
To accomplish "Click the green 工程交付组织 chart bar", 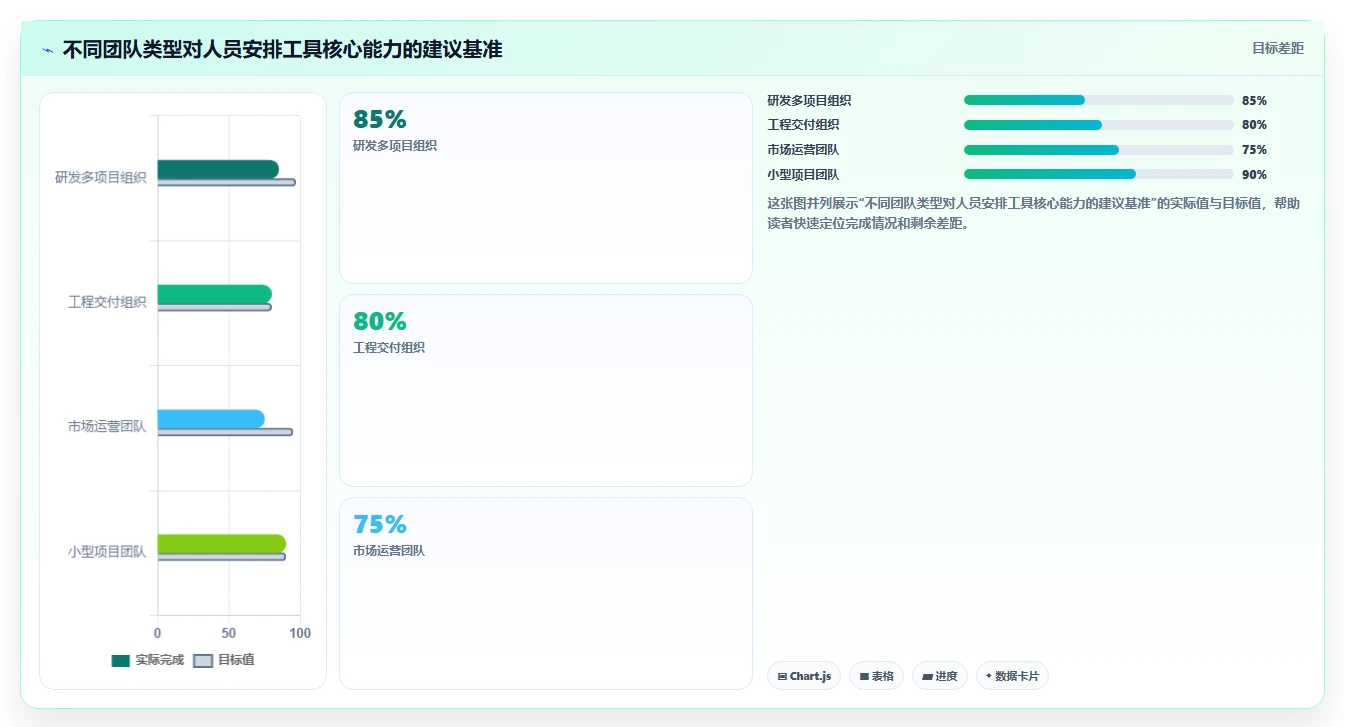I will pyautogui.click(x=215, y=294).
